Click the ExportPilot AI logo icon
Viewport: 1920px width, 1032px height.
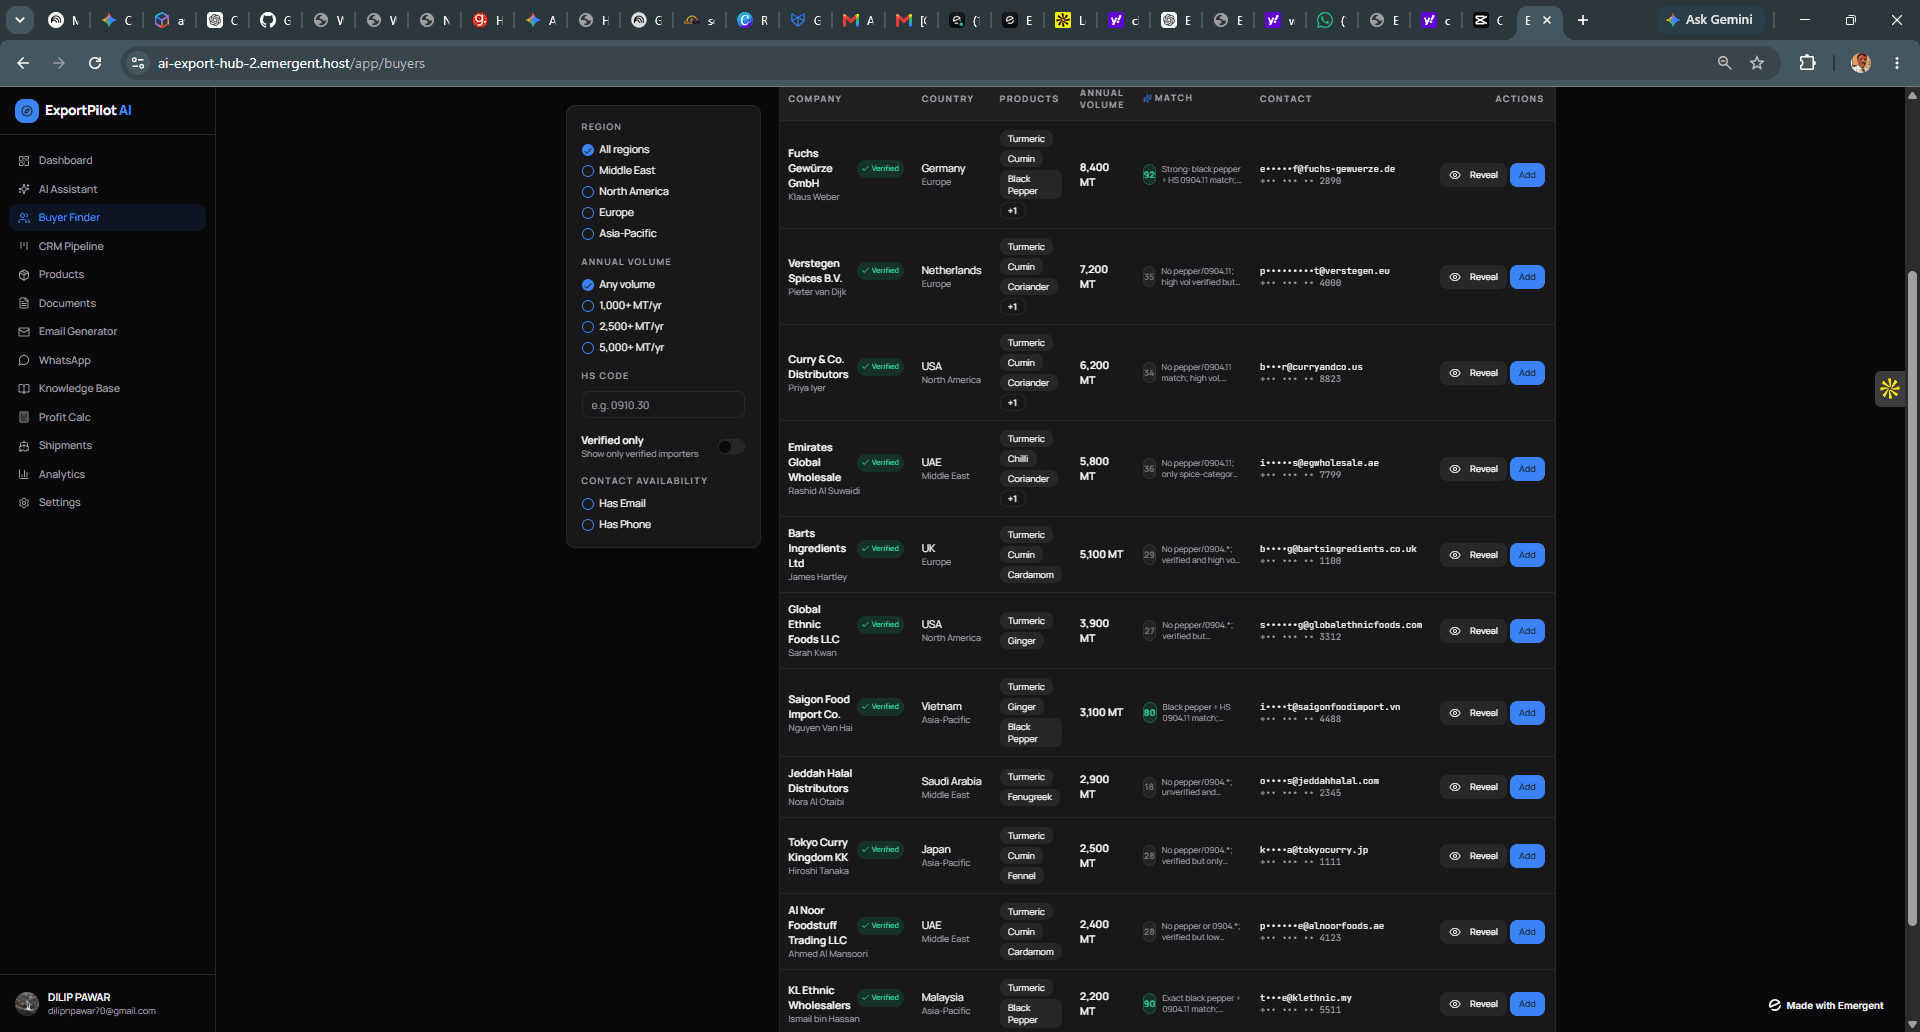(x=27, y=110)
